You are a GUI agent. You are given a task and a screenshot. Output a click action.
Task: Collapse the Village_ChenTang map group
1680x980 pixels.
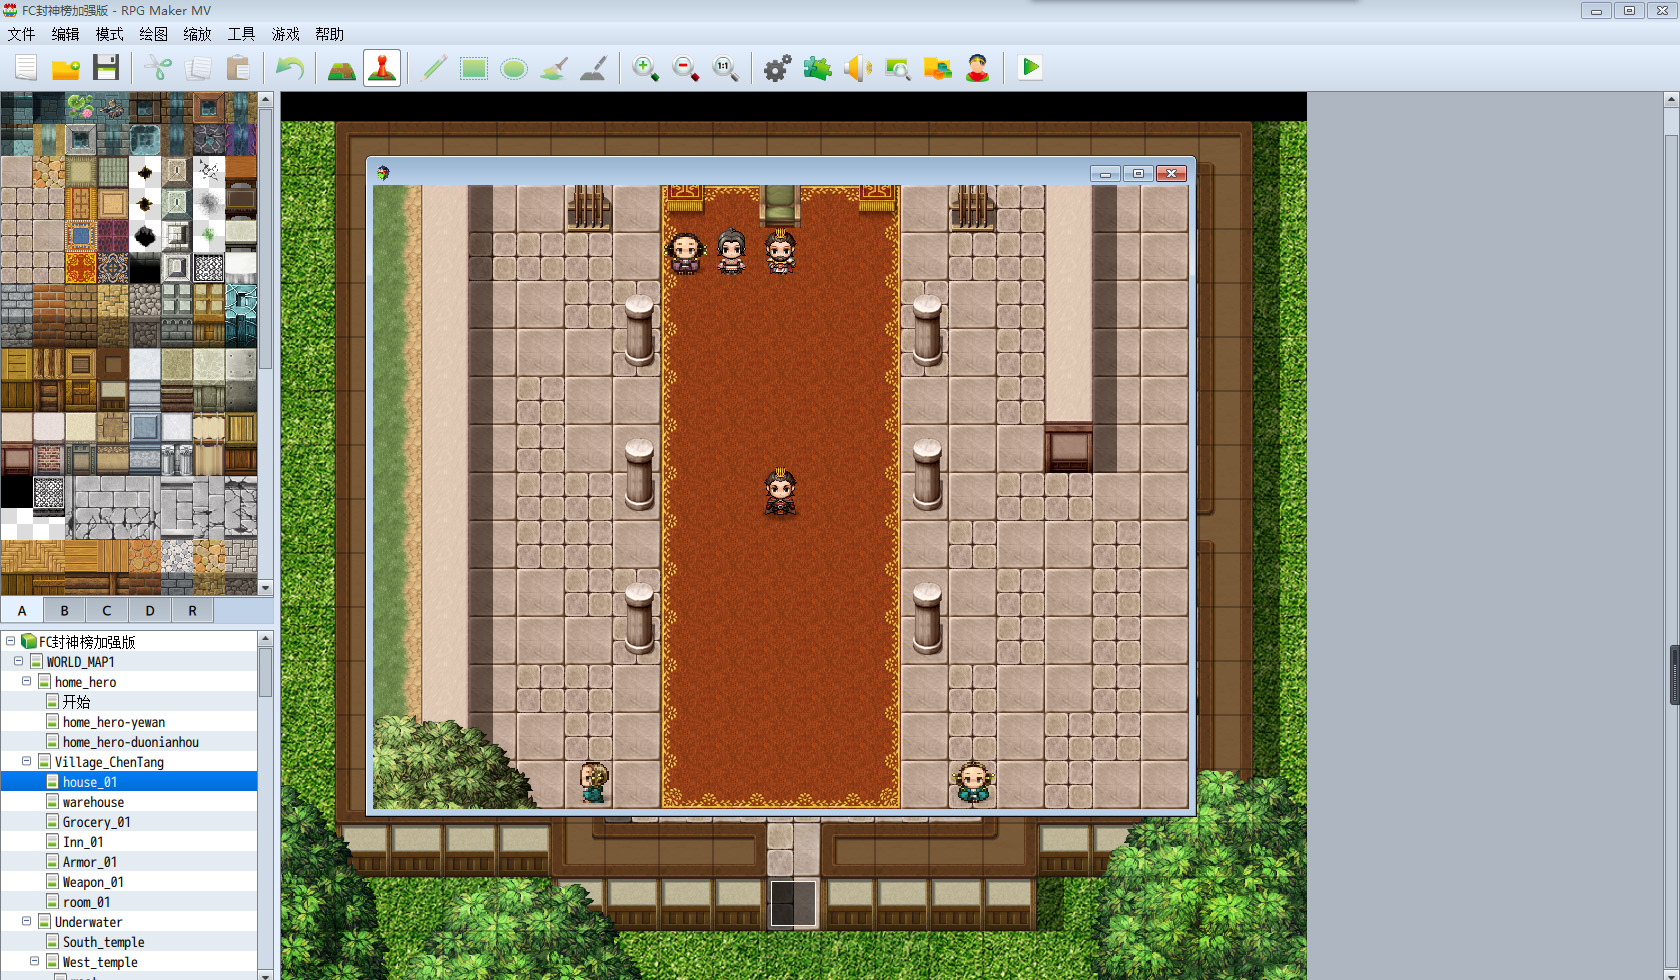pyautogui.click(x=26, y=761)
